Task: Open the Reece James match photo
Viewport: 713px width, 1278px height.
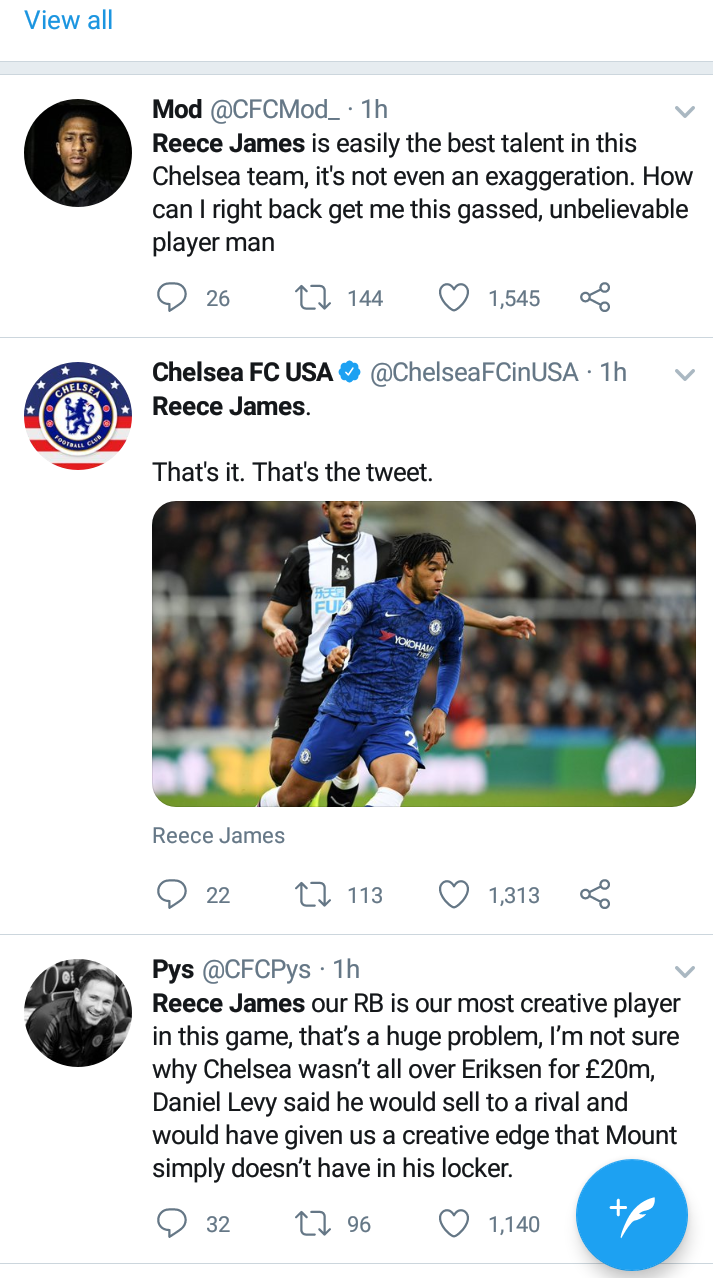Action: [x=423, y=653]
